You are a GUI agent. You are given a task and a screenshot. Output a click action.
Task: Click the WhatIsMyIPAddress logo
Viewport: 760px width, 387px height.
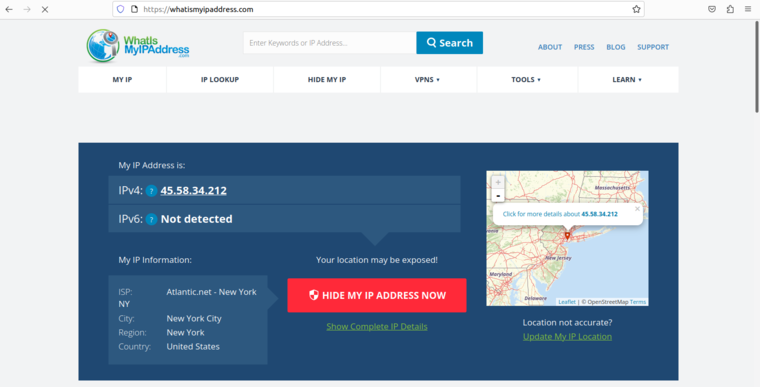[x=138, y=46]
